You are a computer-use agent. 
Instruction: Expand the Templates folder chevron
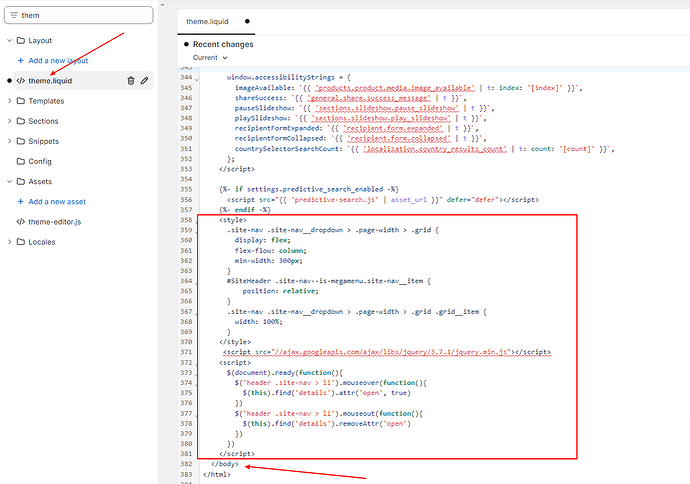click(x=9, y=101)
